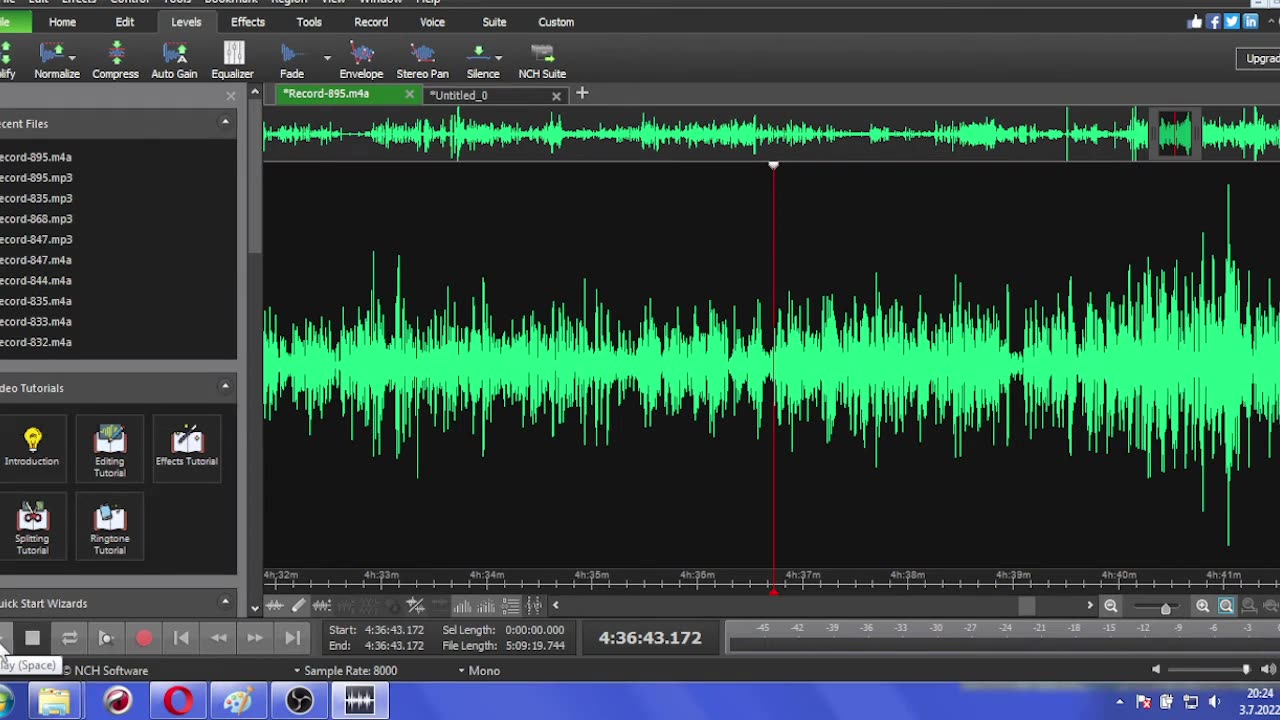Collapse the waveform view tool bar arrow
This screenshot has width=1280, height=720.
(556, 605)
